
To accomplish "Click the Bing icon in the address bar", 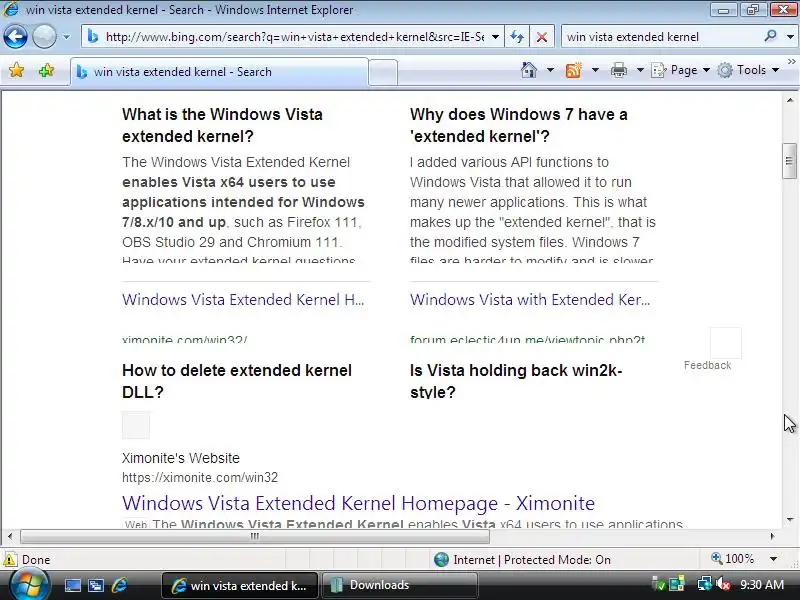I will click(93, 37).
